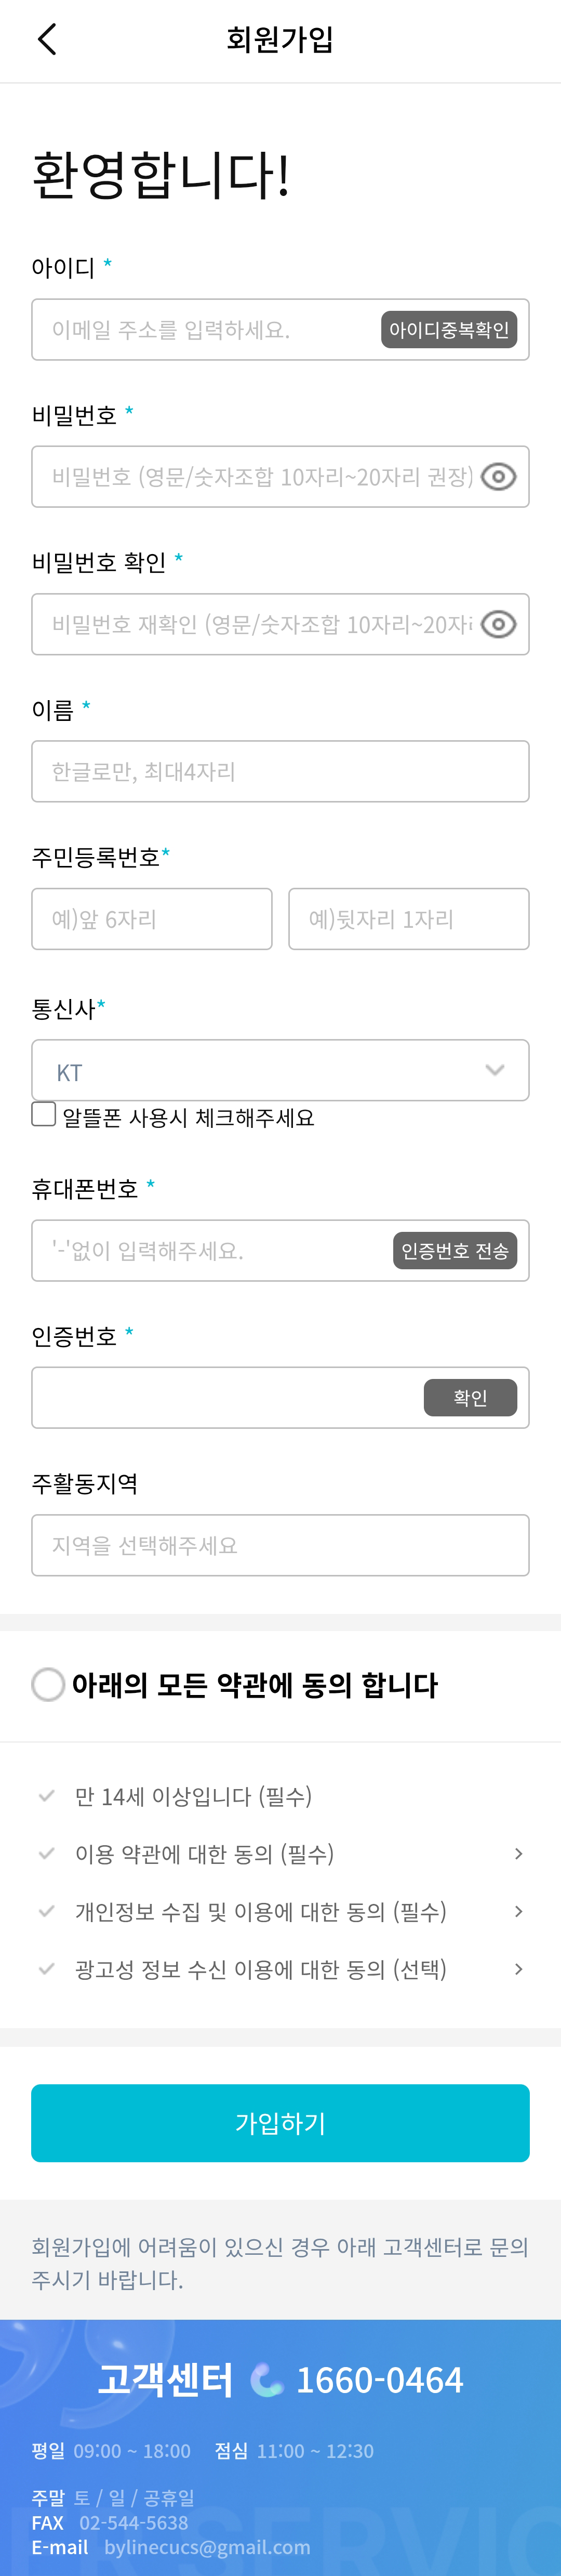Tap the back arrow icon
561x2576 pixels.
(47, 40)
